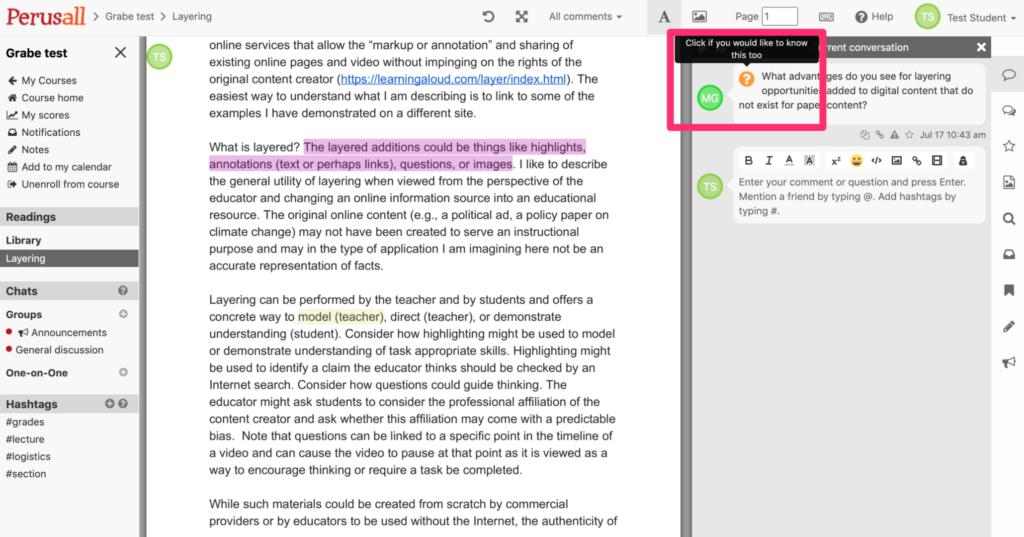Image resolution: width=1024 pixels, height=537 pixels.
Task: Open search in the right sidebar
Action: tap(1008, 219)
